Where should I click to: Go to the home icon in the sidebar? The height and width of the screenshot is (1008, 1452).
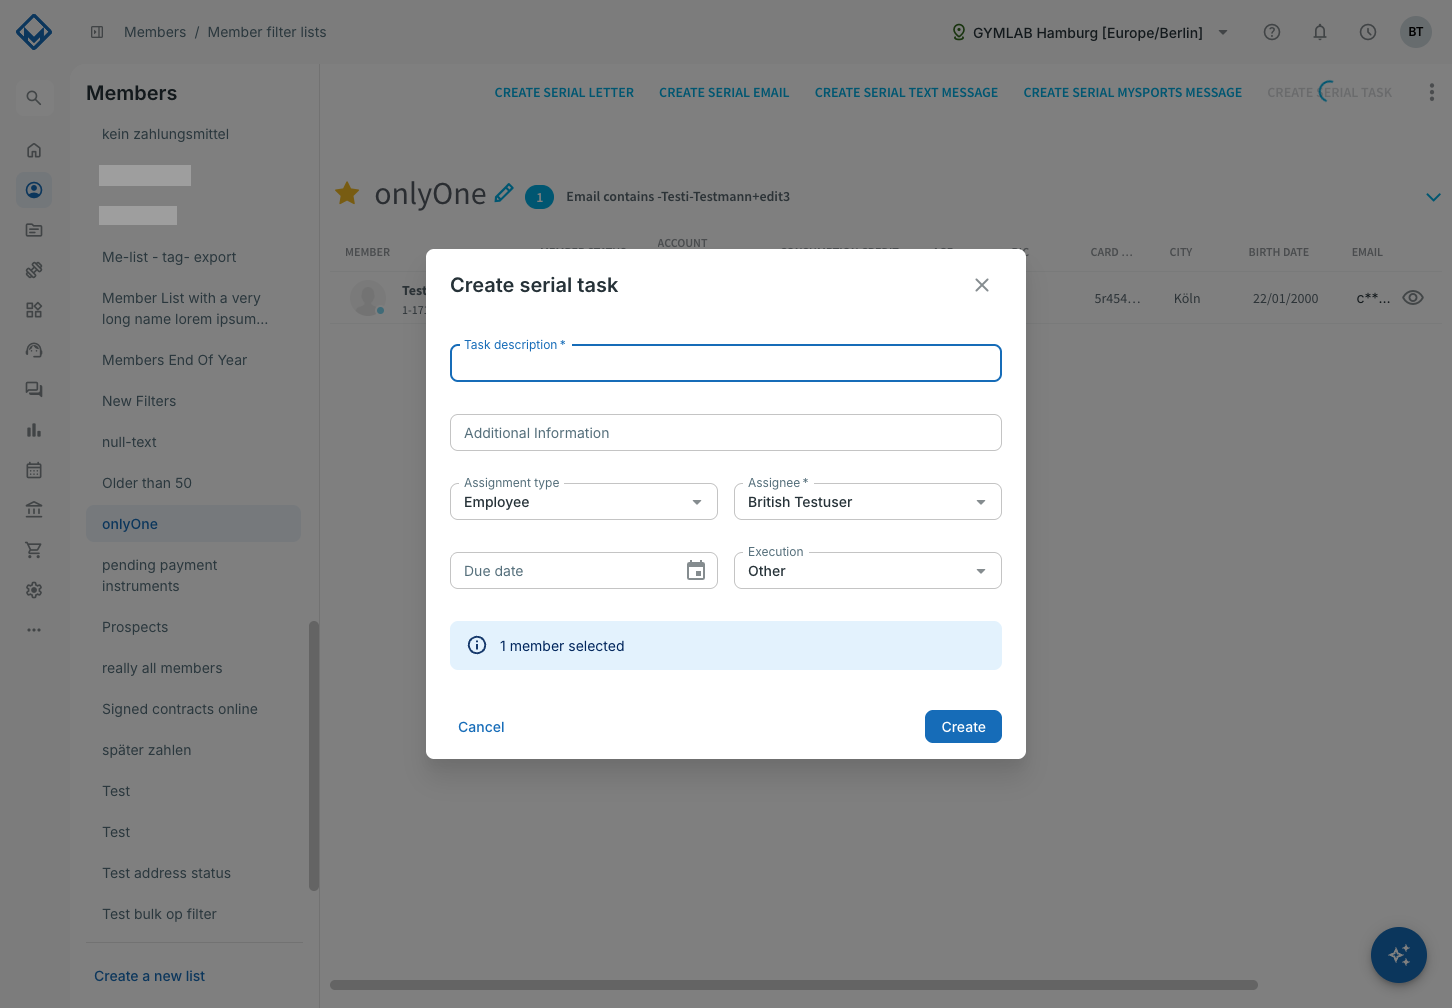pyautogui.click(x=34, y=150)
